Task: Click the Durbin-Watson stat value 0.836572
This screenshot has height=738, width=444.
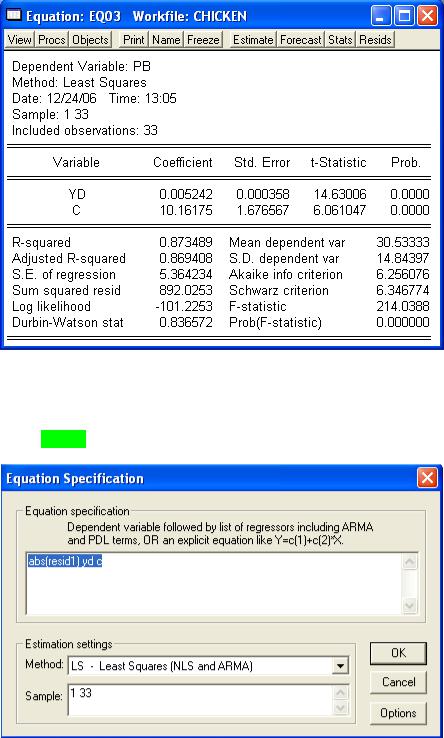Action: (186, 323)
